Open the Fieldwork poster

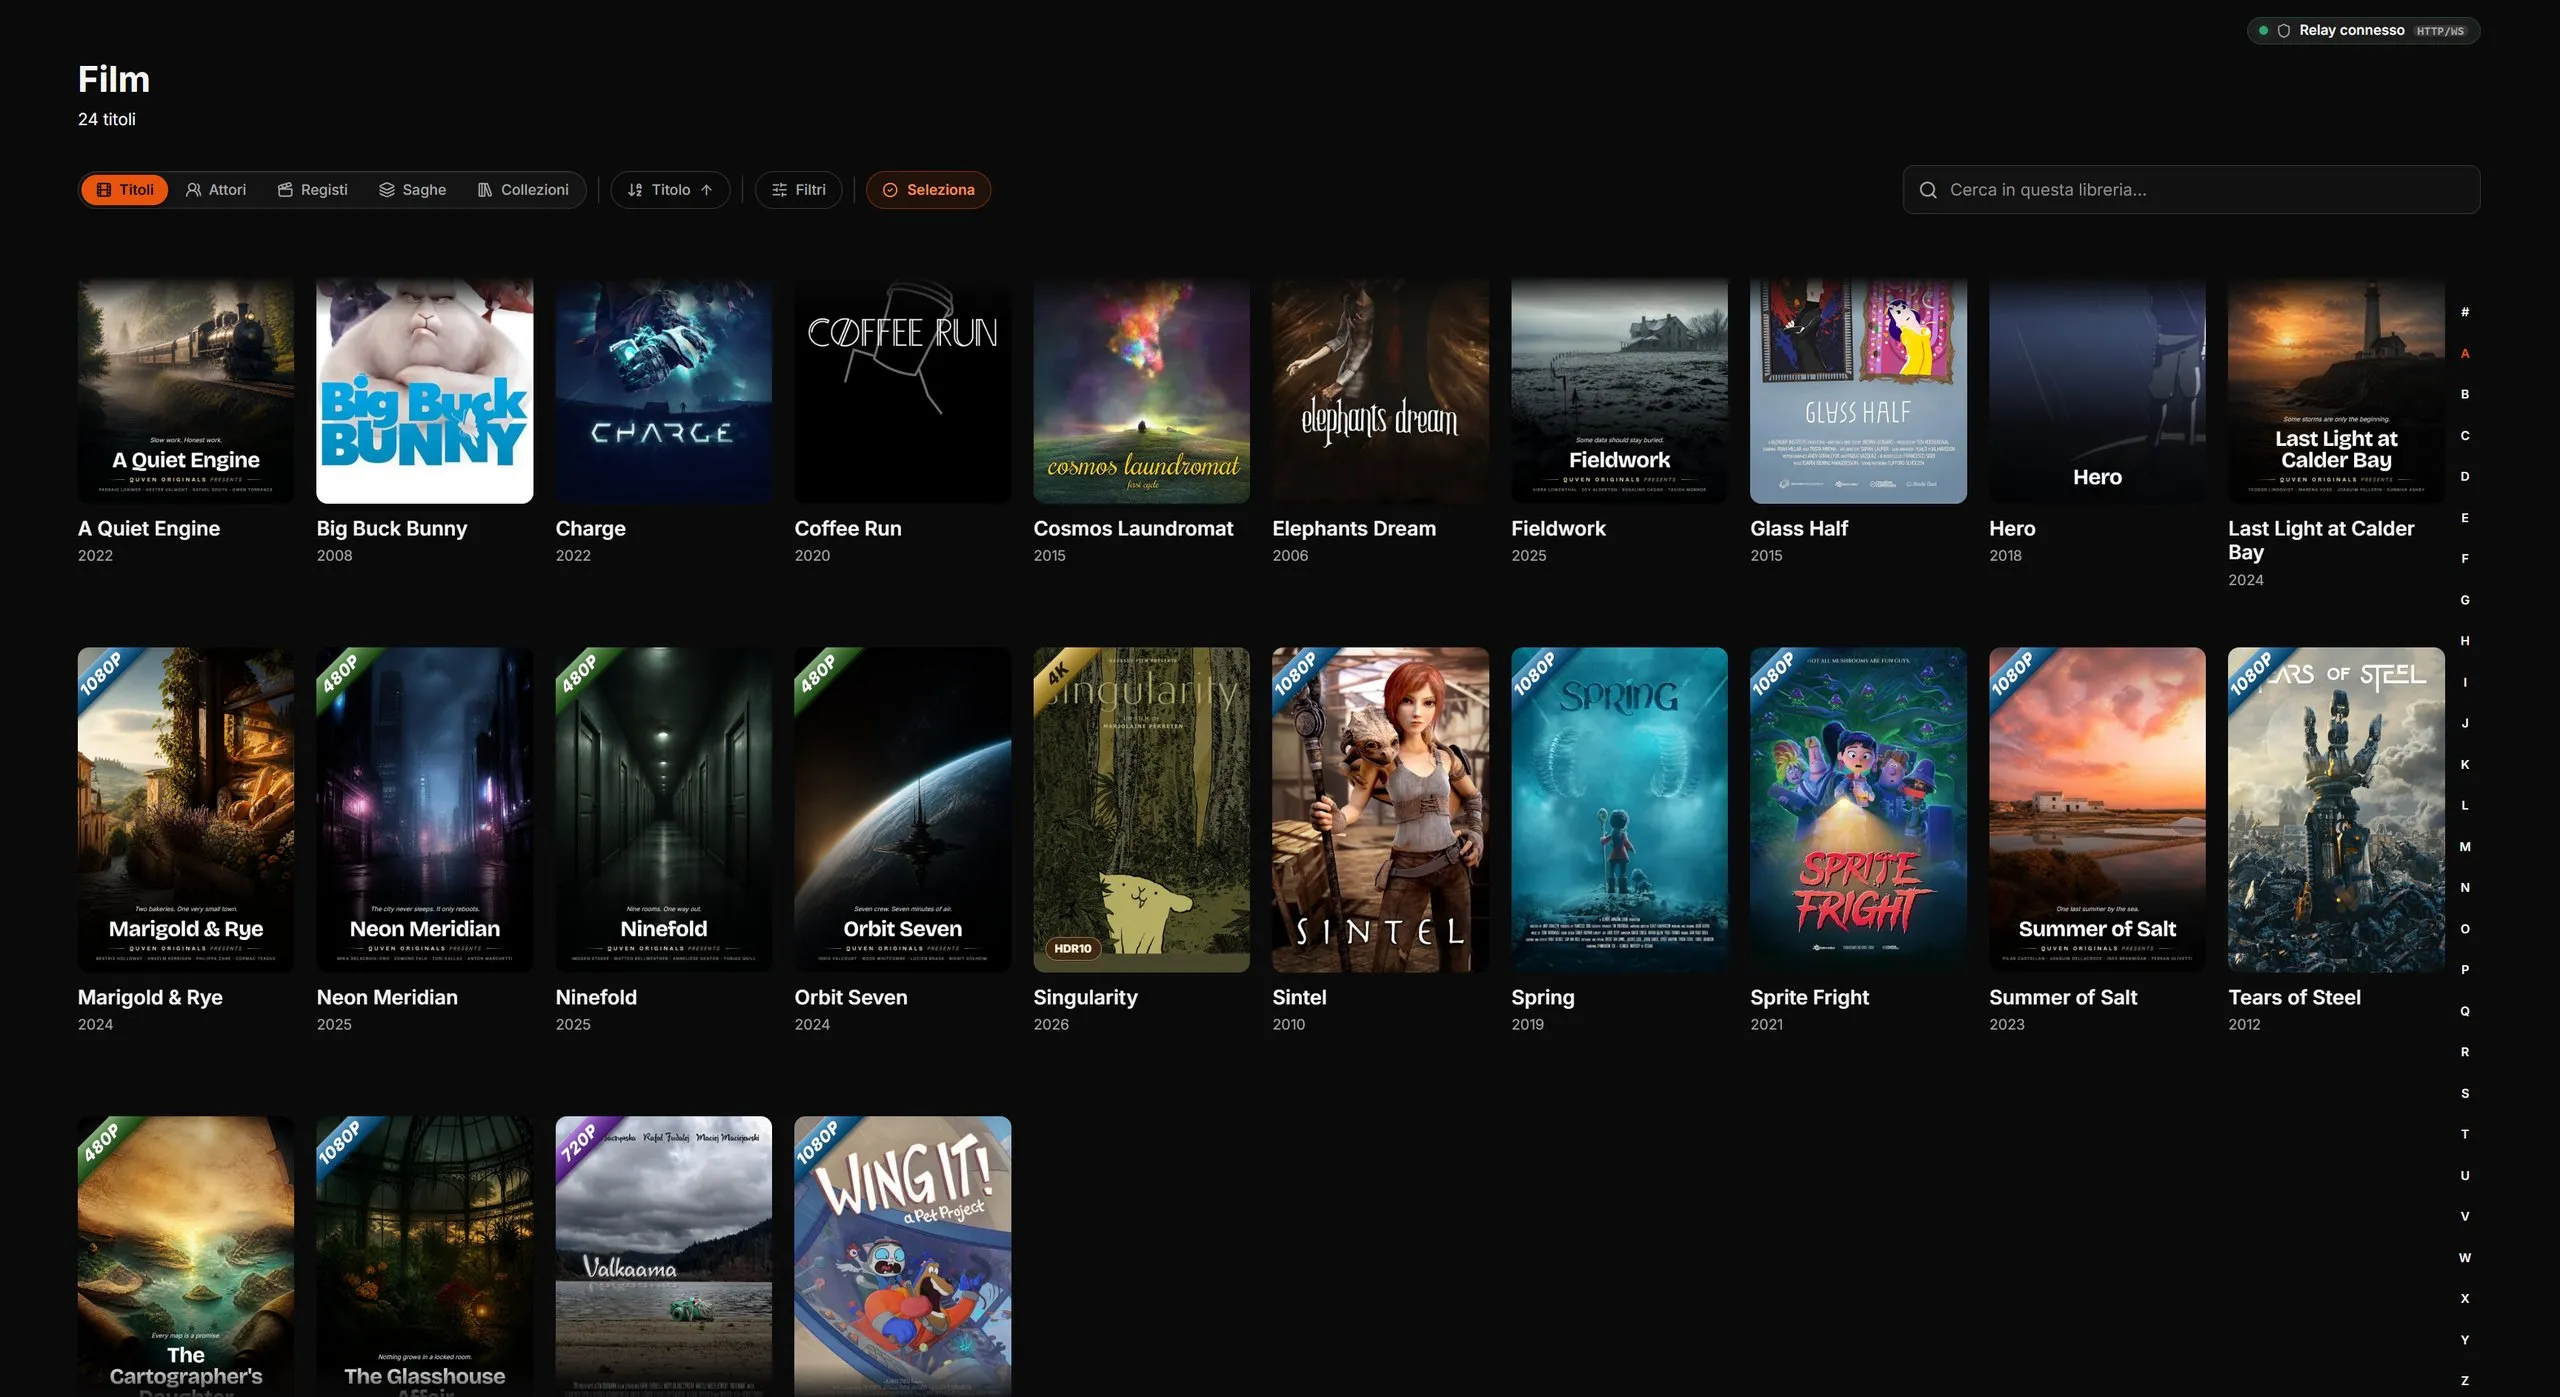pos(1619,391)
